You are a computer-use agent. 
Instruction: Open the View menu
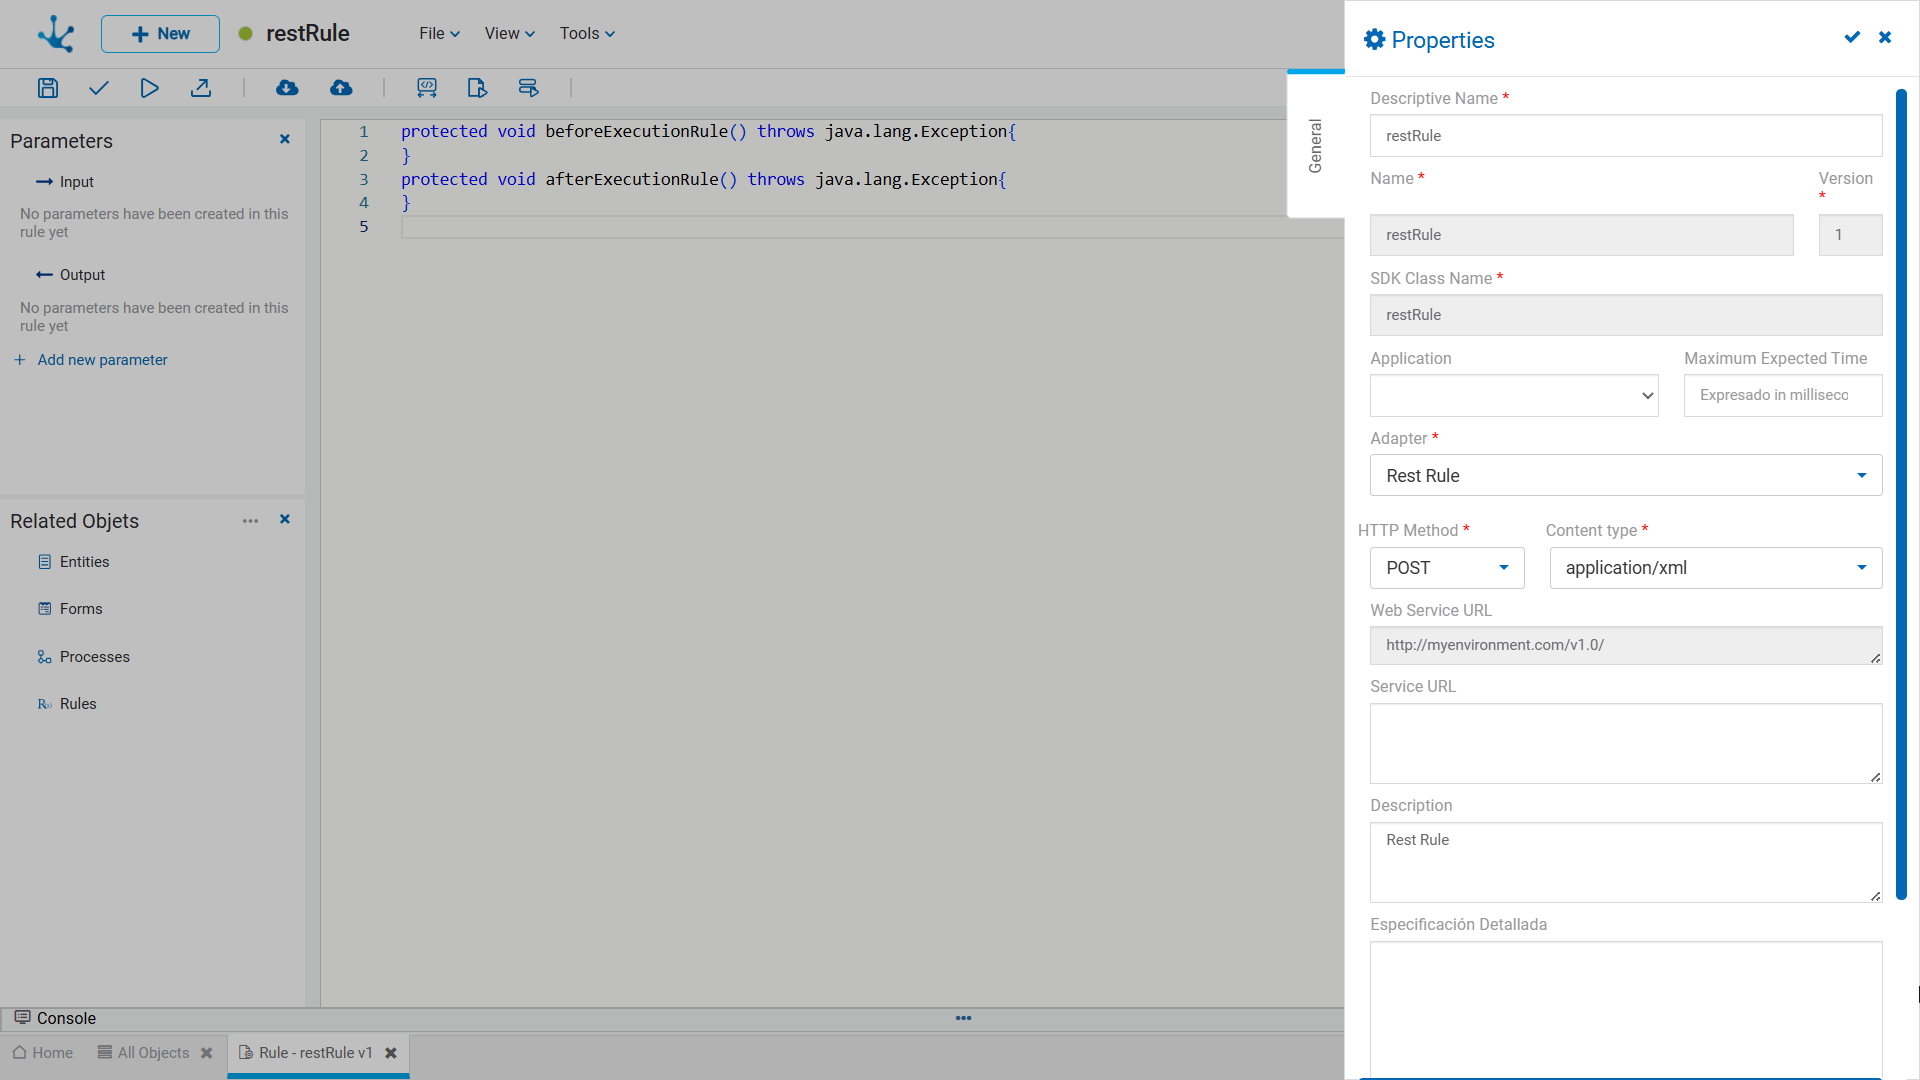510,33
